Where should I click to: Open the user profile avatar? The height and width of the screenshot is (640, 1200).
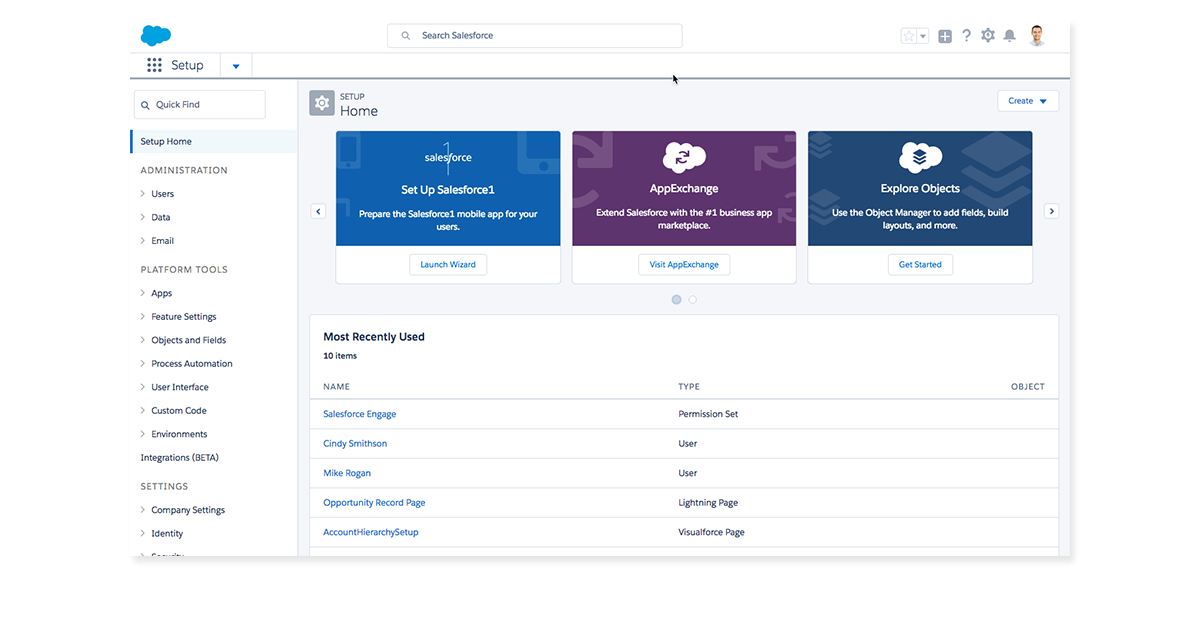[x=1036, y=36]
